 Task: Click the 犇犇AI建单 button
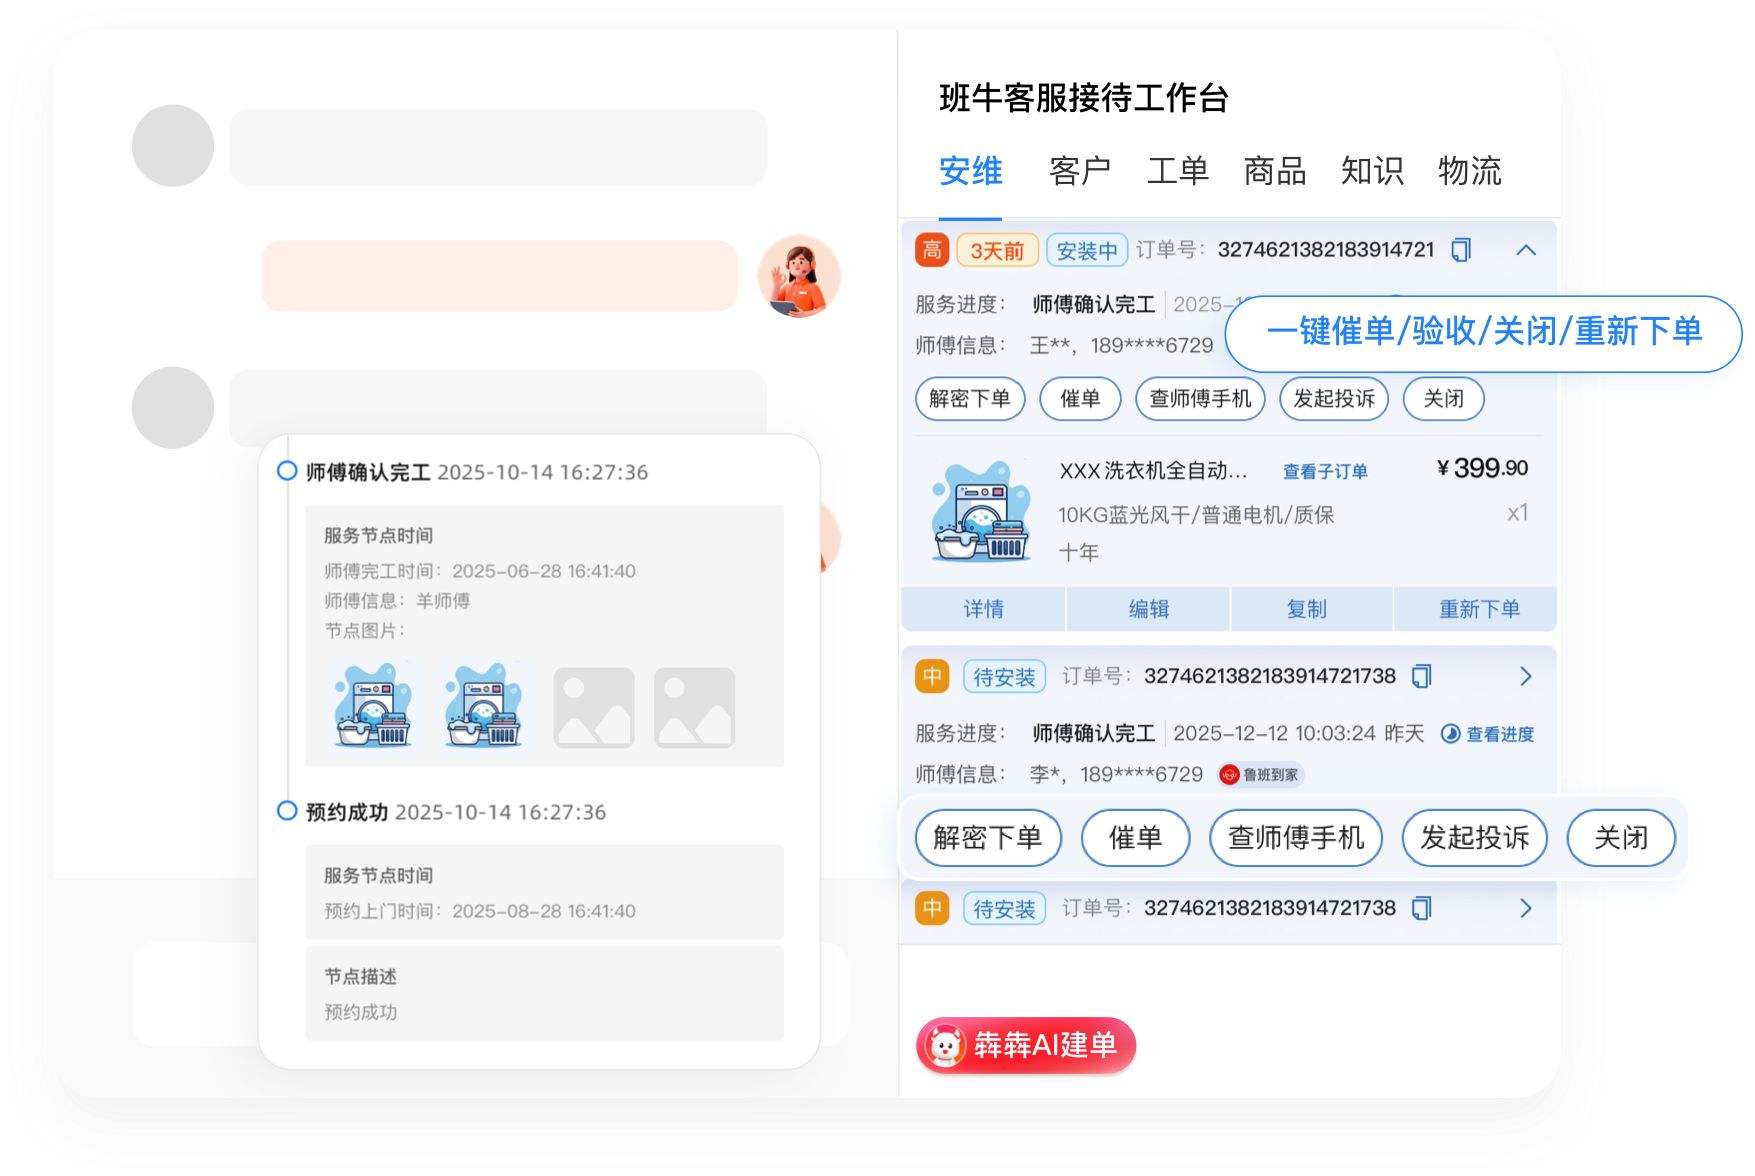click(x=1026, y=1046)
